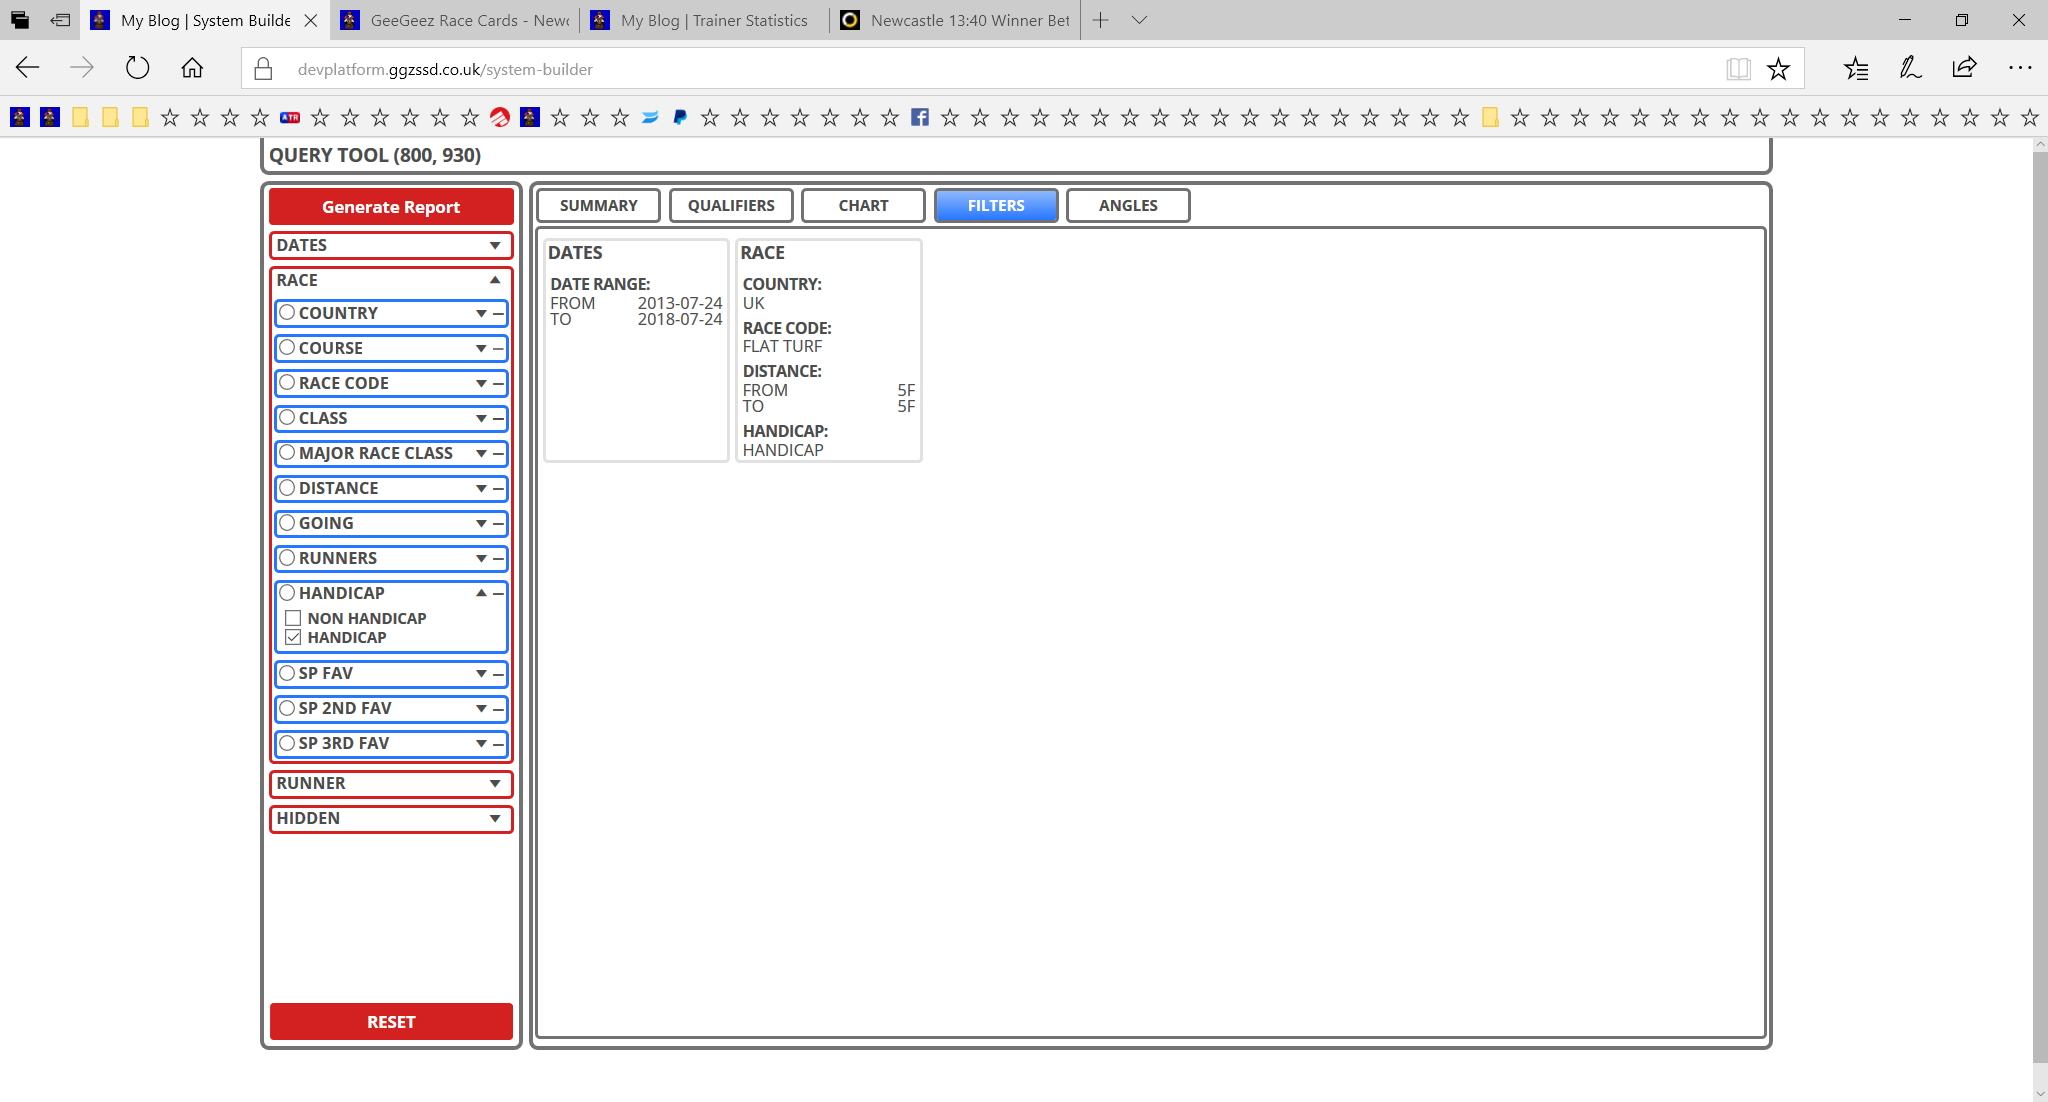Open the GeeGeez Race Cards browser tab
This screenshot has width=2048, height=1102.
point(456,20)
